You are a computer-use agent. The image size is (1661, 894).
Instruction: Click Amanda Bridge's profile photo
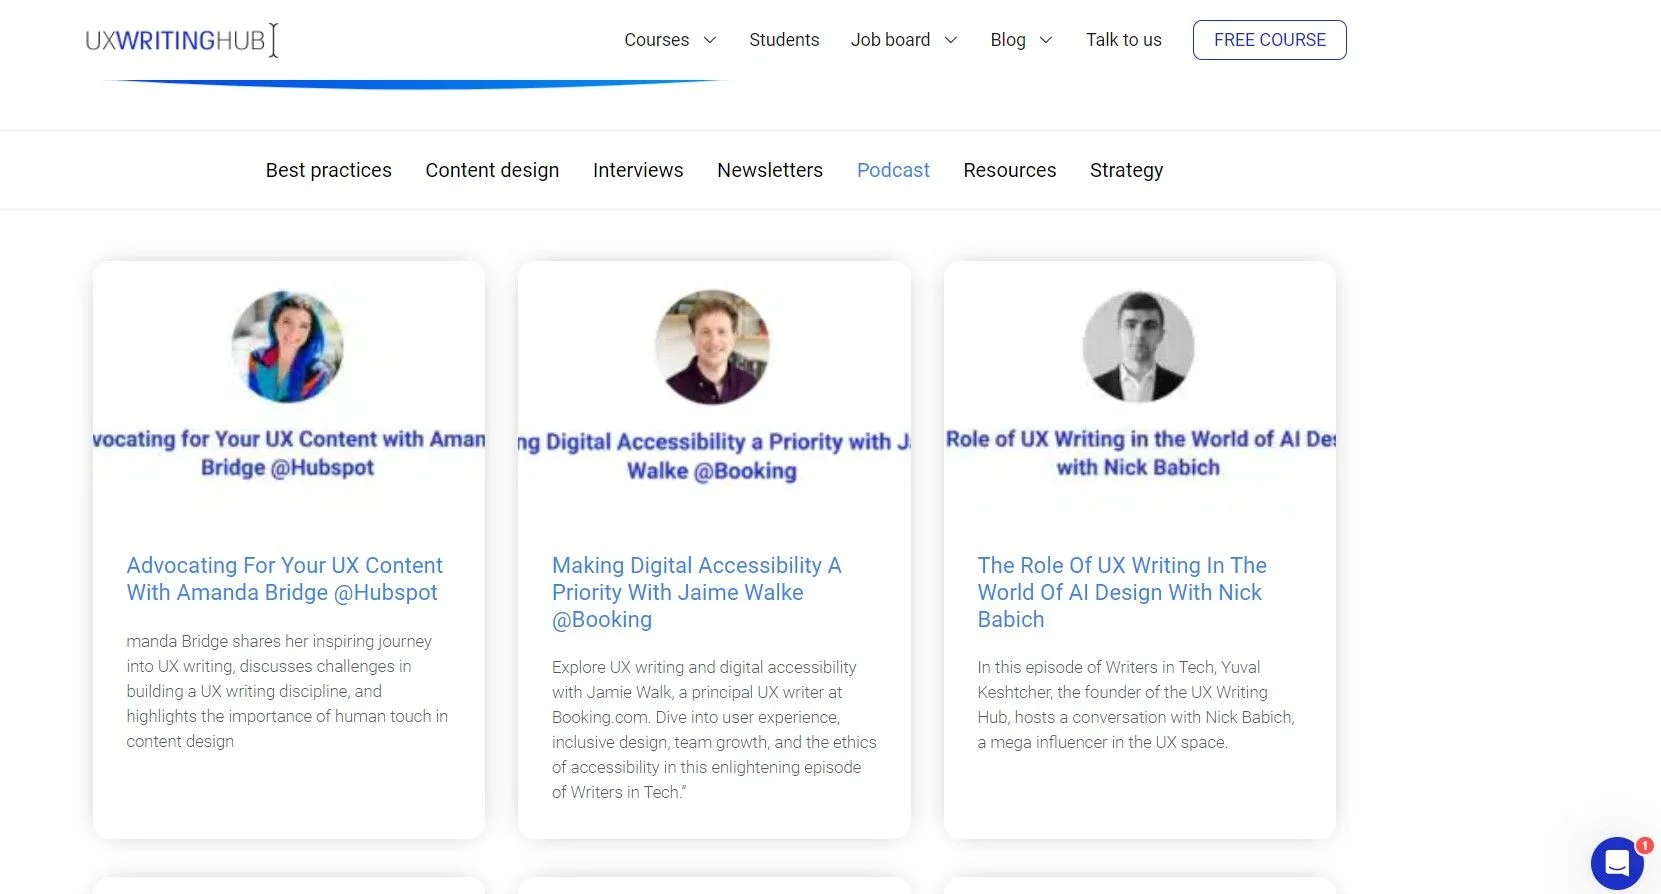point(288,347)
